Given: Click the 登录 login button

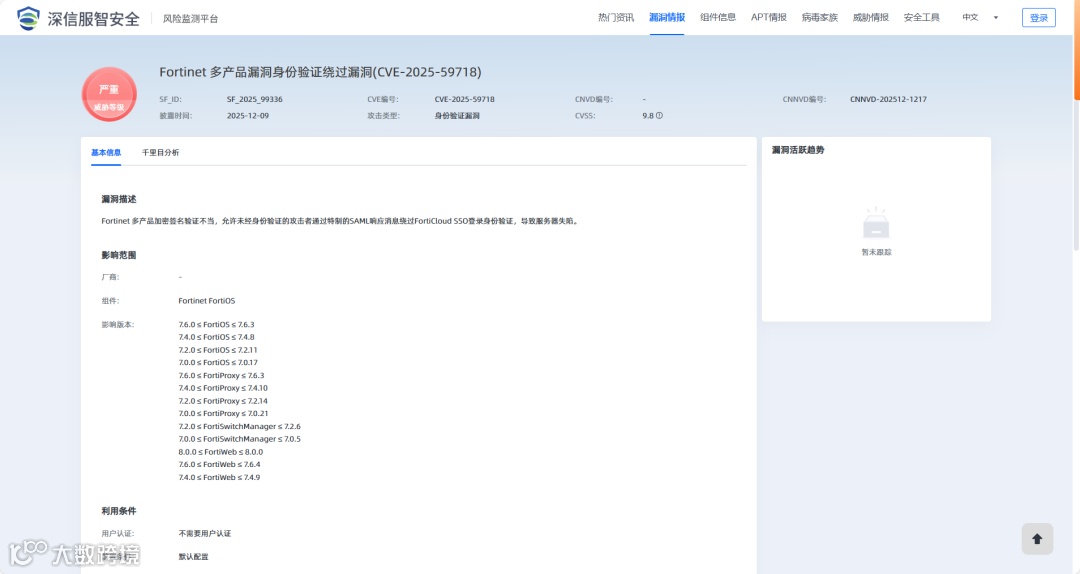Looking at the screenshot, I should pos(1039,18).
